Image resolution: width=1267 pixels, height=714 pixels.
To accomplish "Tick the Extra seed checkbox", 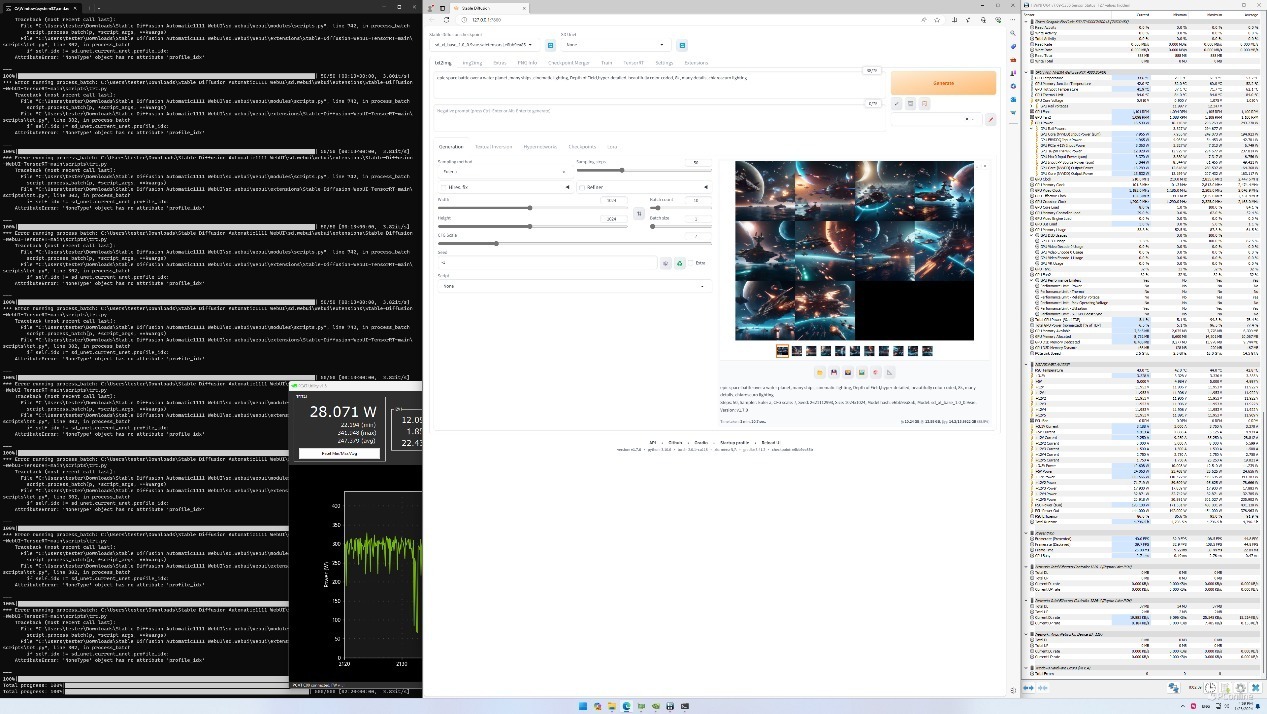I will [691, 263].
